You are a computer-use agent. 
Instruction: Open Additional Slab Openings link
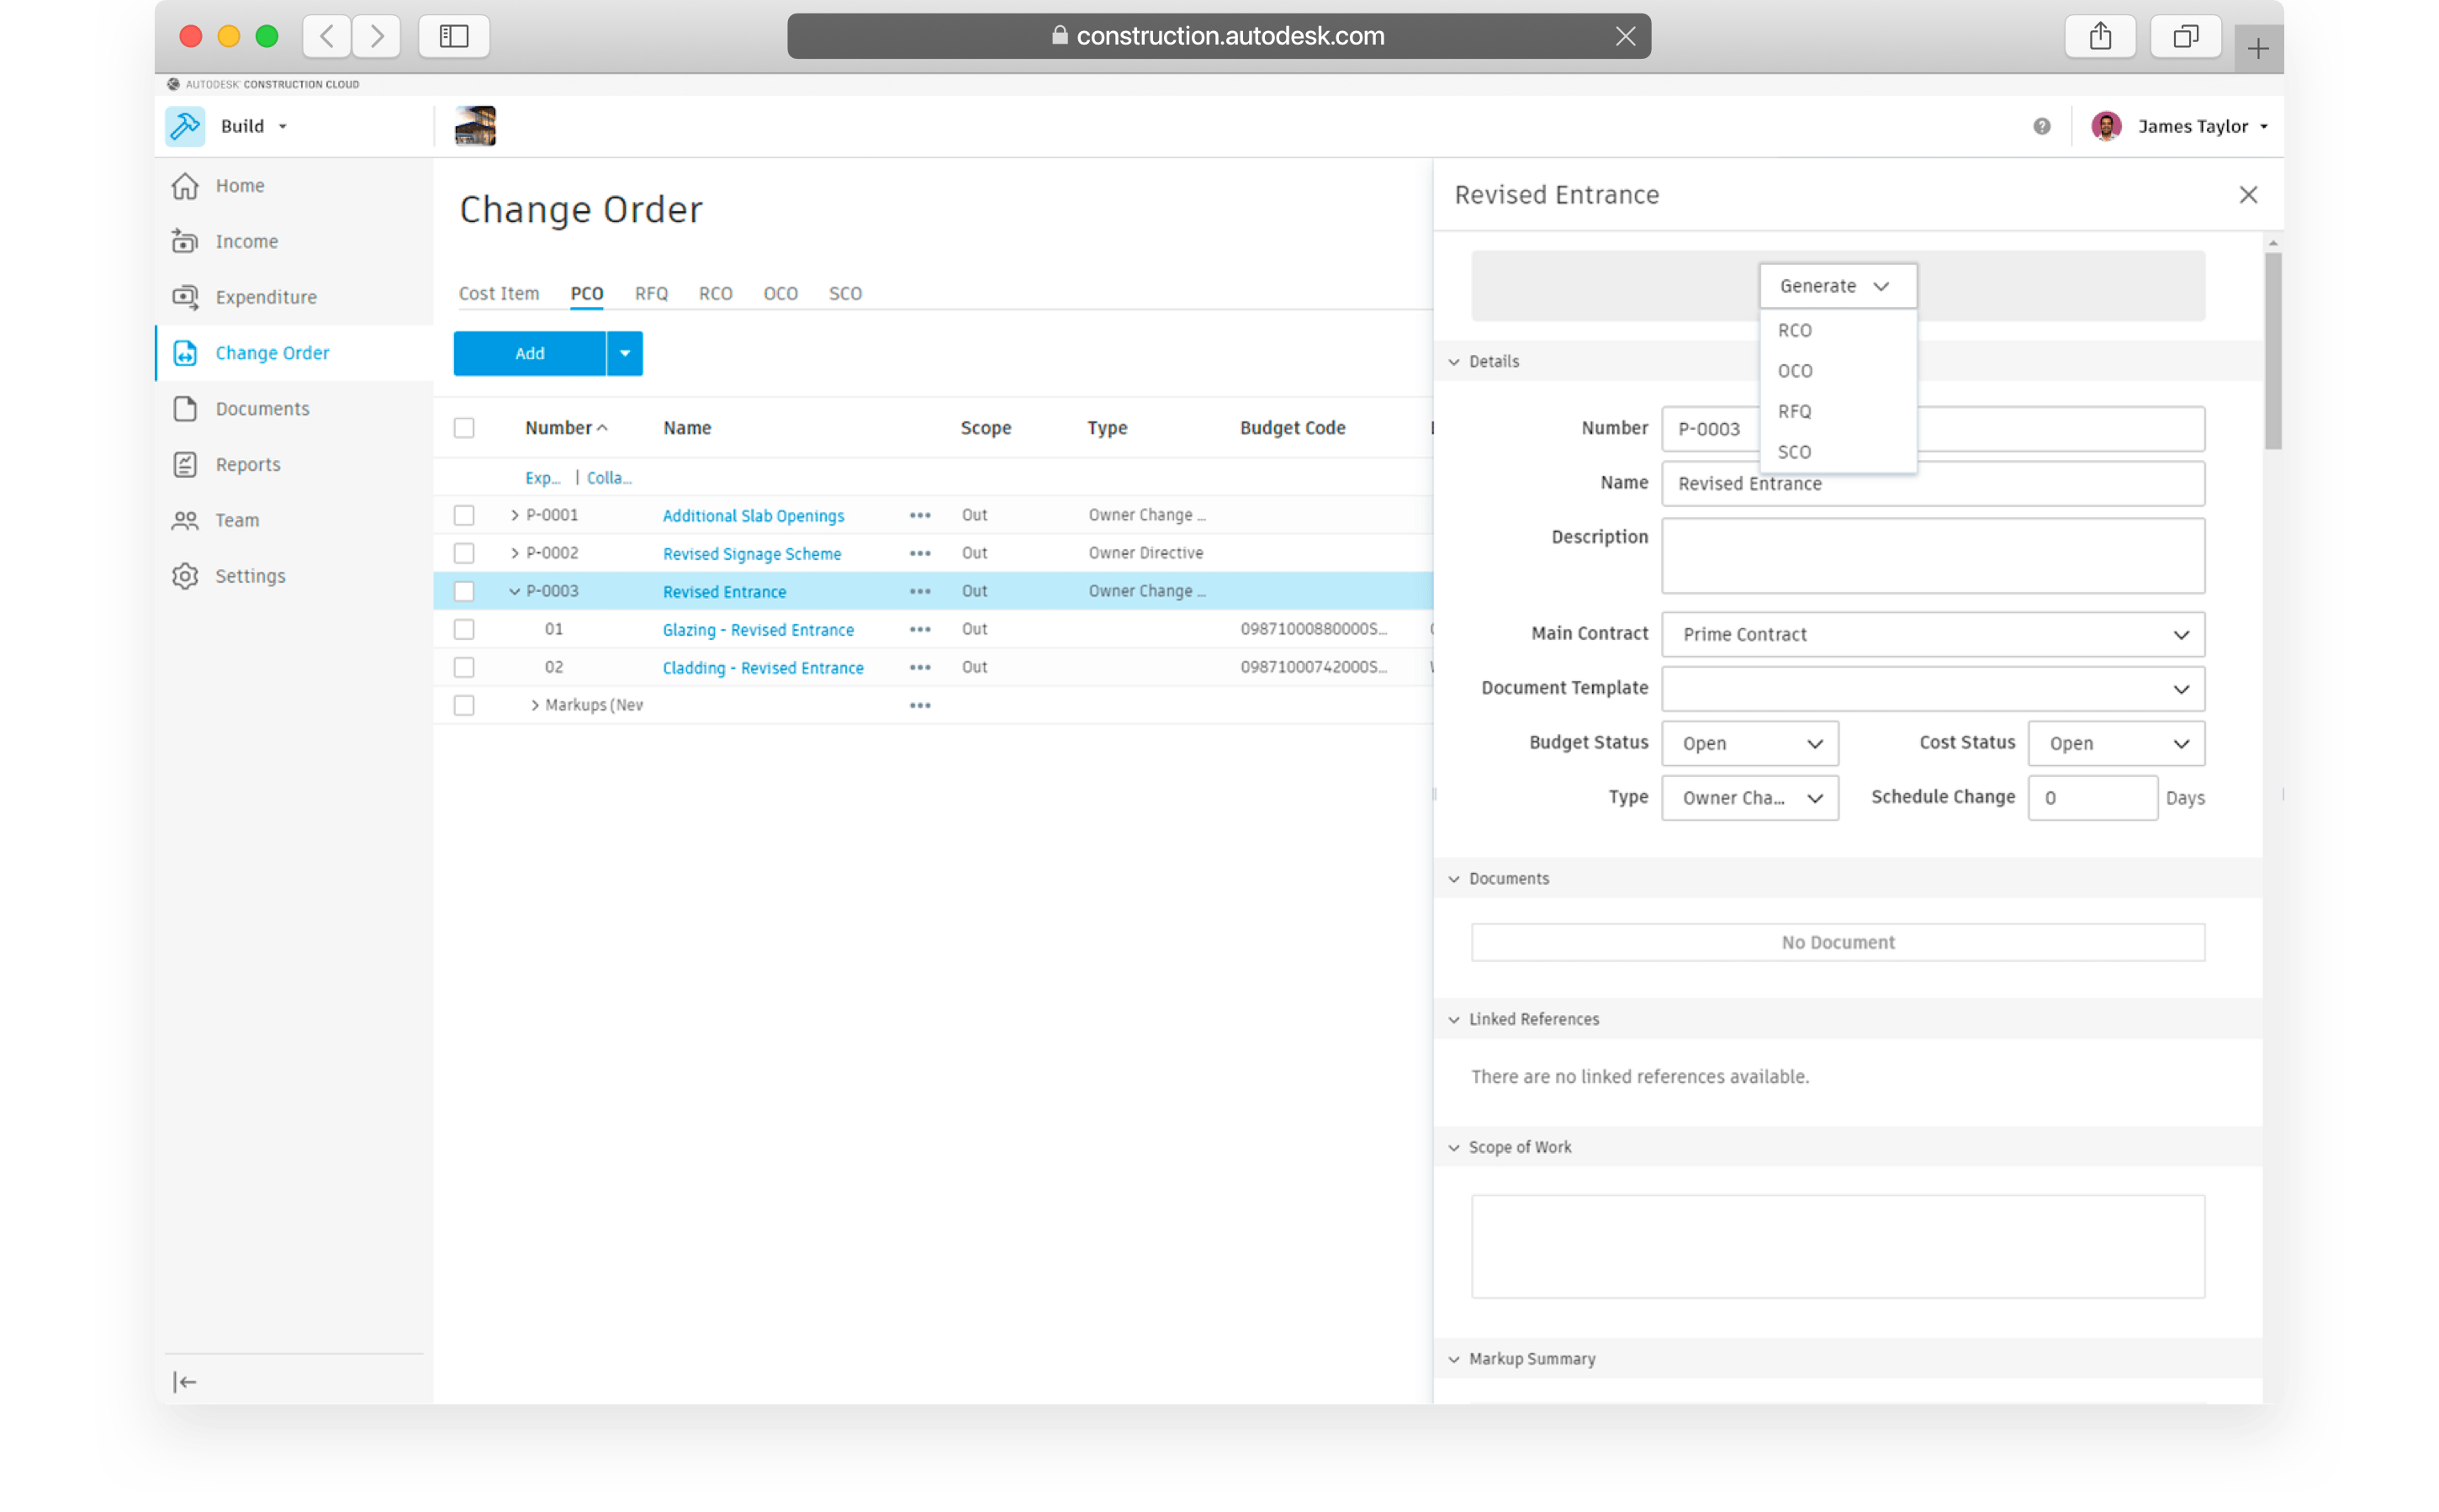[753, 515]
